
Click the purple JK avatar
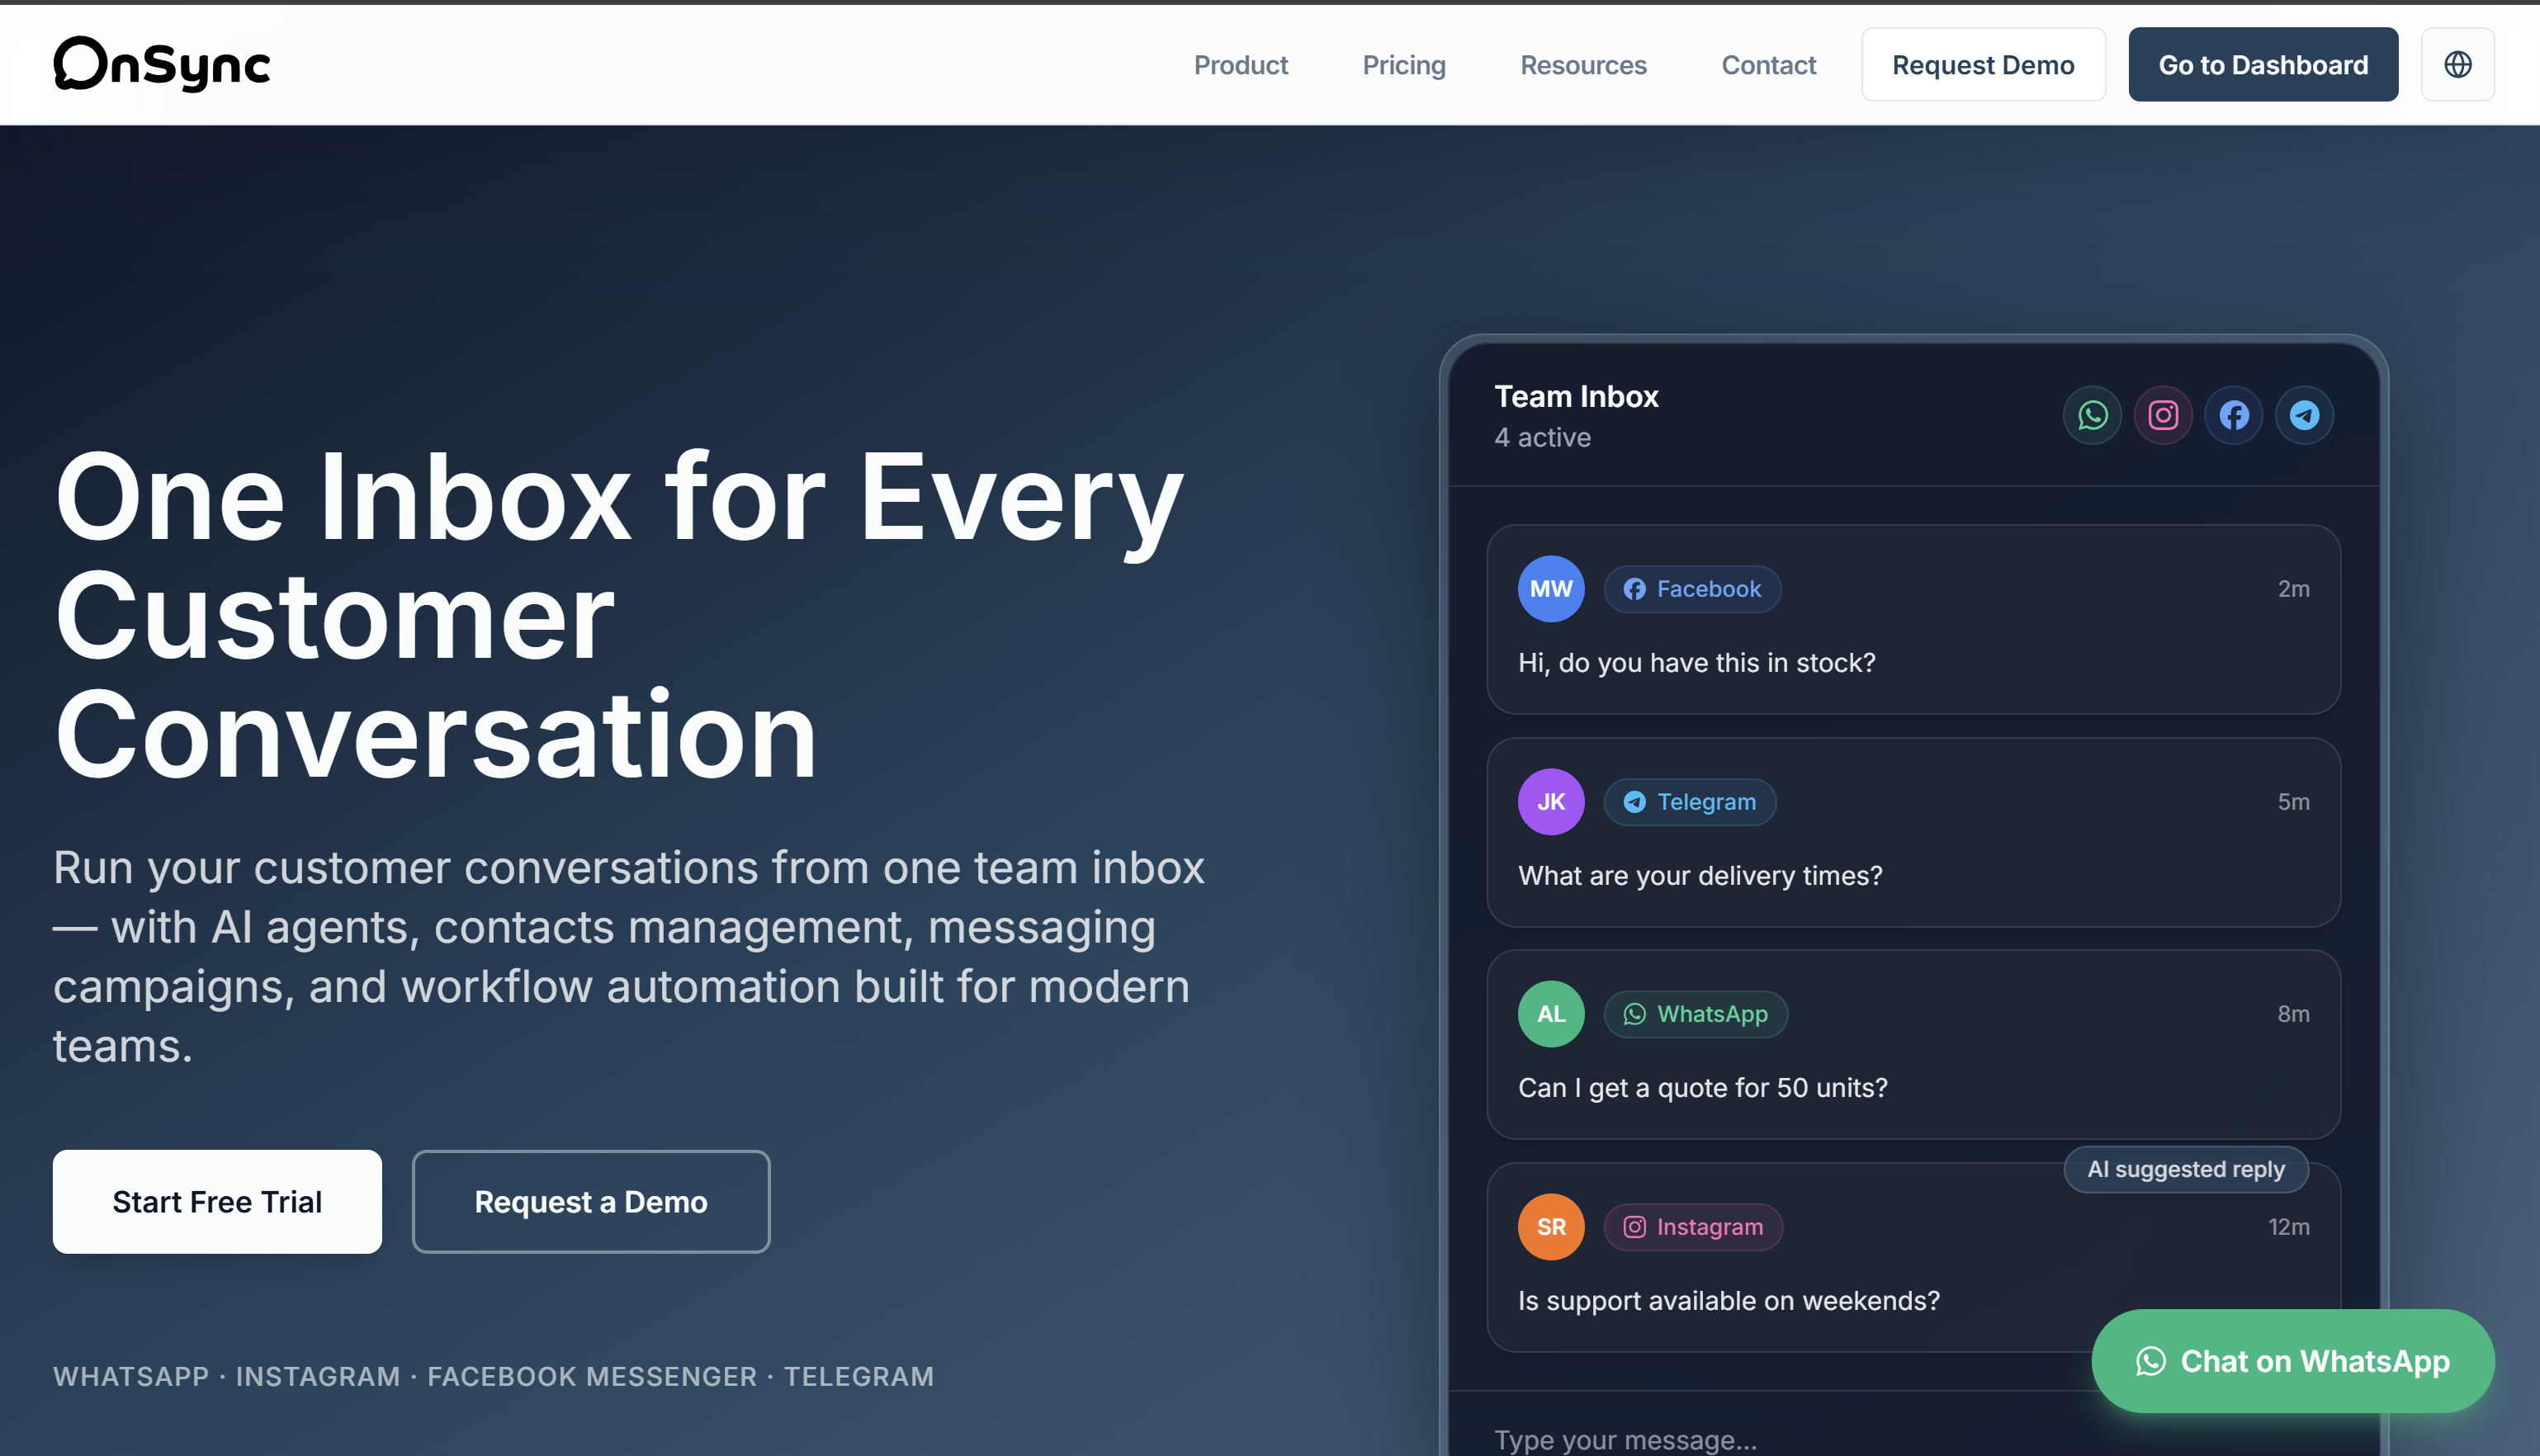click(x=1550, y=802)
